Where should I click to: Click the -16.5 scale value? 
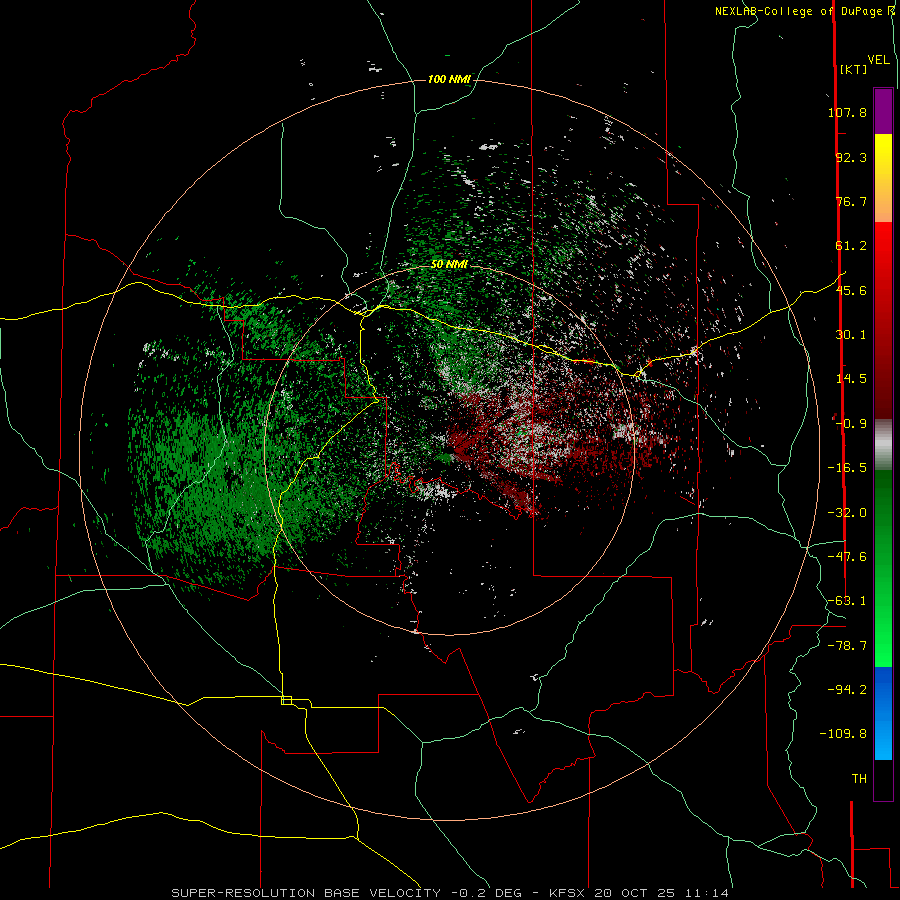(847, 468)
